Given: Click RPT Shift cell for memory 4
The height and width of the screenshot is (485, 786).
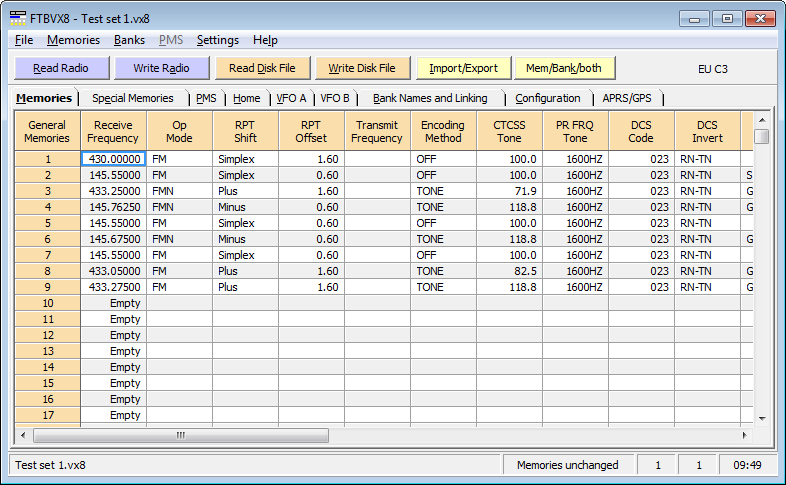Looking at the screenshot, I should click(245, 207).
